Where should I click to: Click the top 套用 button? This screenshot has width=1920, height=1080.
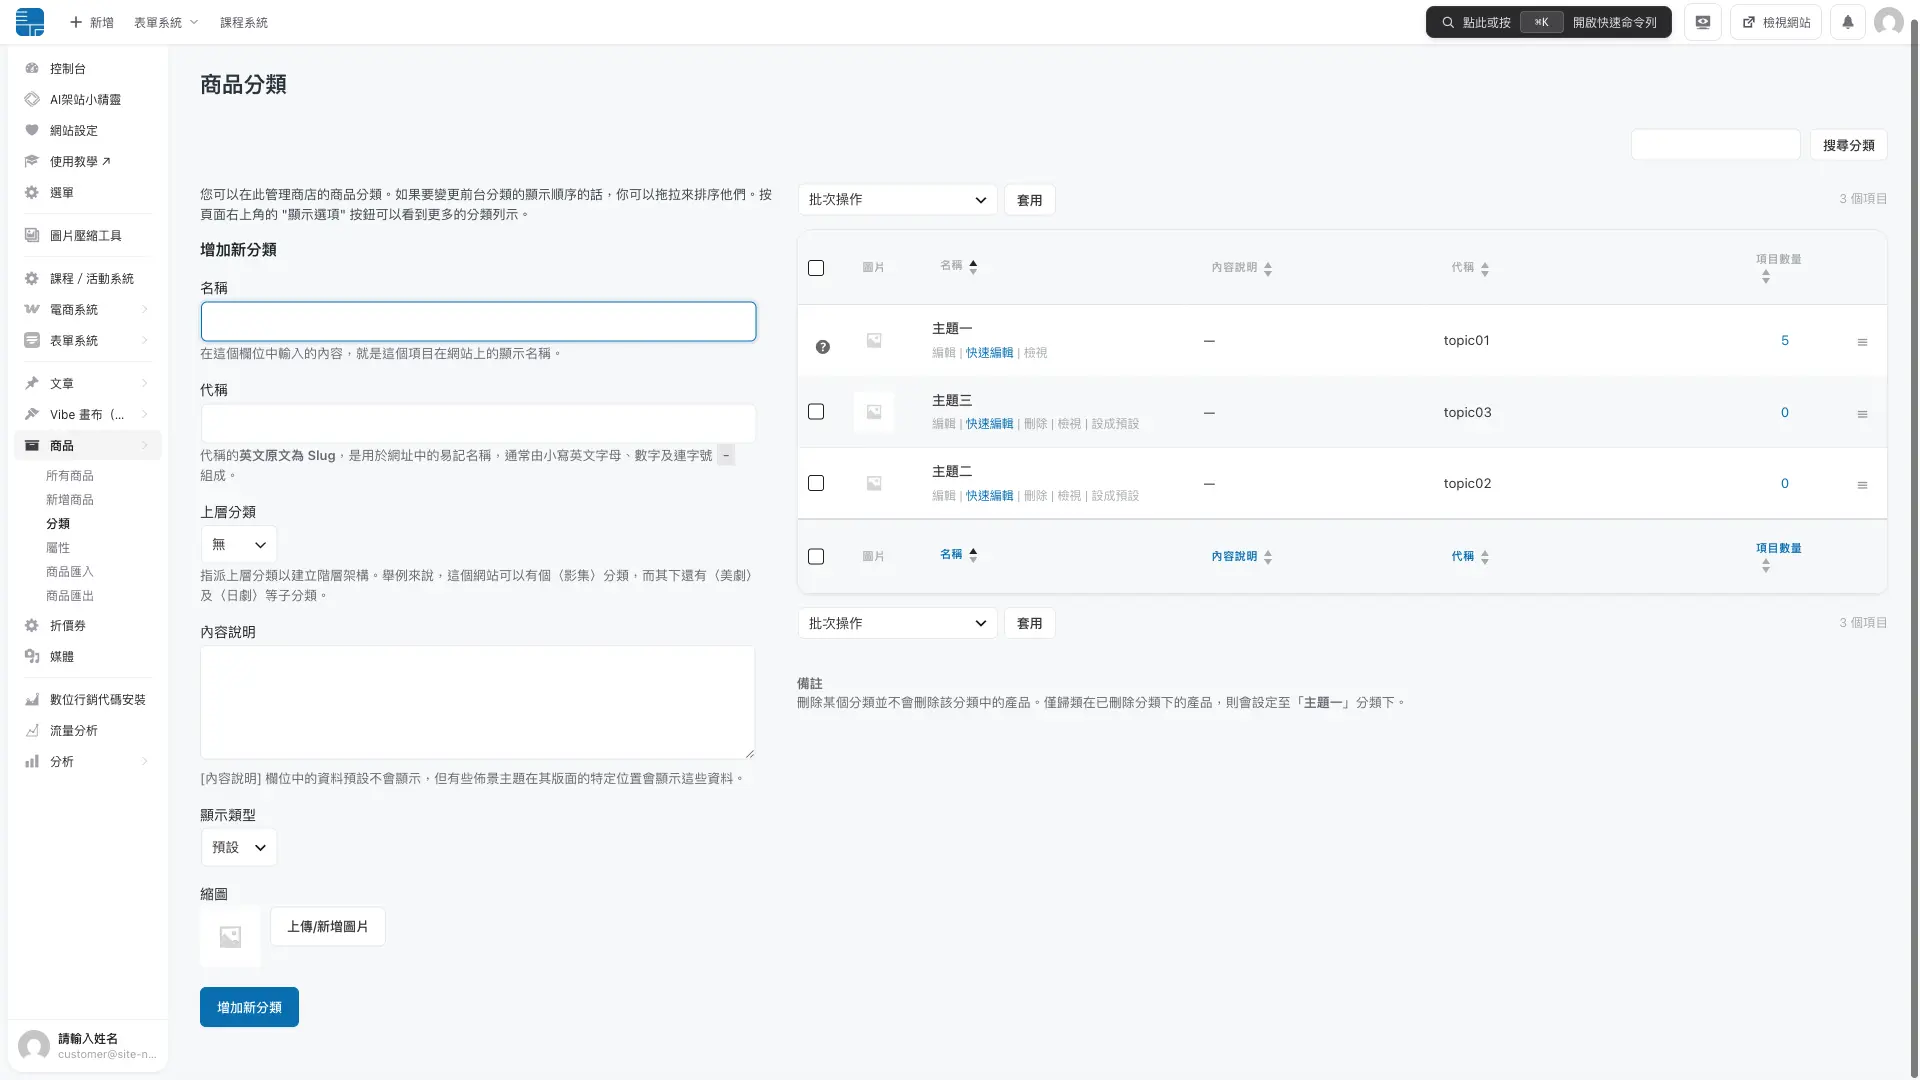[x=1030, y=200]
